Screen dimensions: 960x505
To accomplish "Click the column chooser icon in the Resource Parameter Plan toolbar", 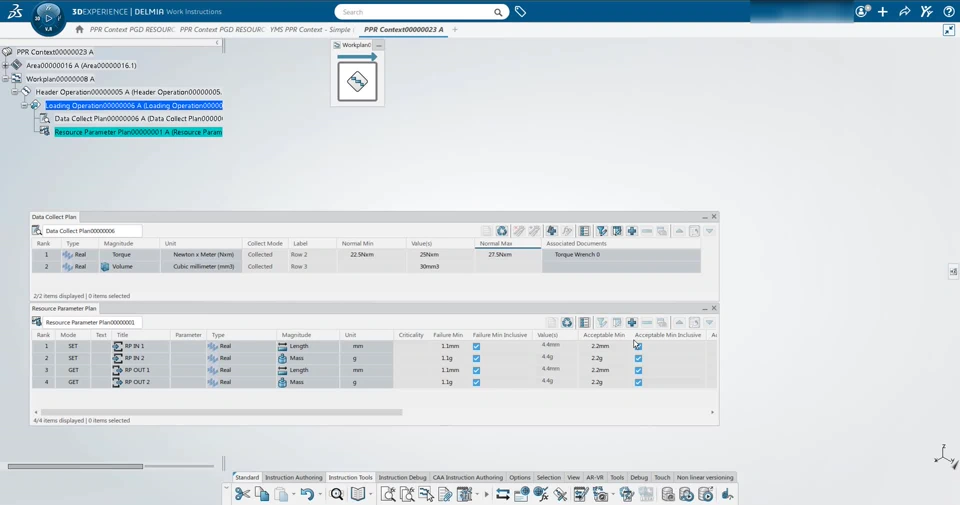I will tap(585, 322).
